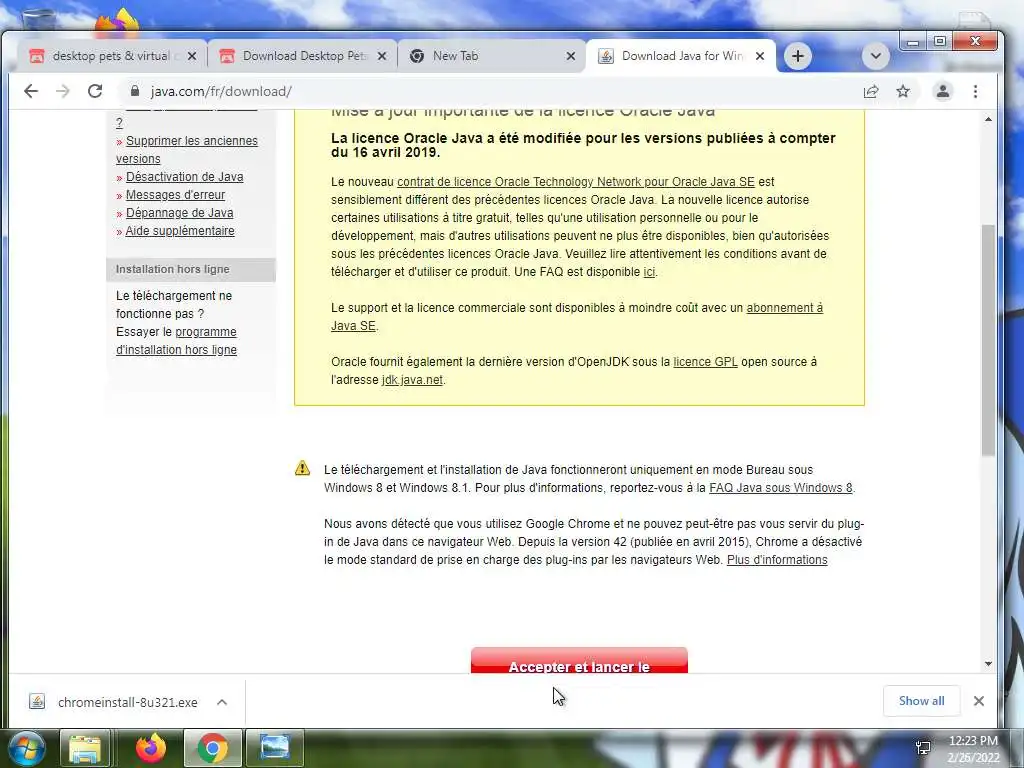
Task: Click the page scrollbar up arrow
Action: click(988, 120)
